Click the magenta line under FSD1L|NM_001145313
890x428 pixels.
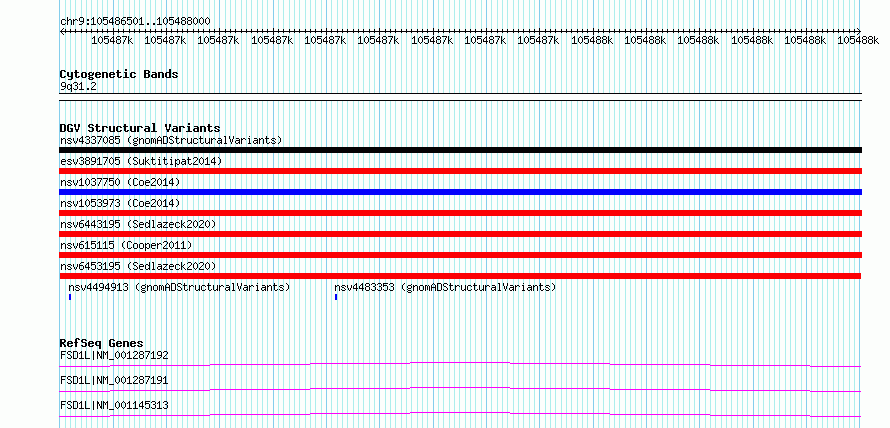tap(460, 414)
